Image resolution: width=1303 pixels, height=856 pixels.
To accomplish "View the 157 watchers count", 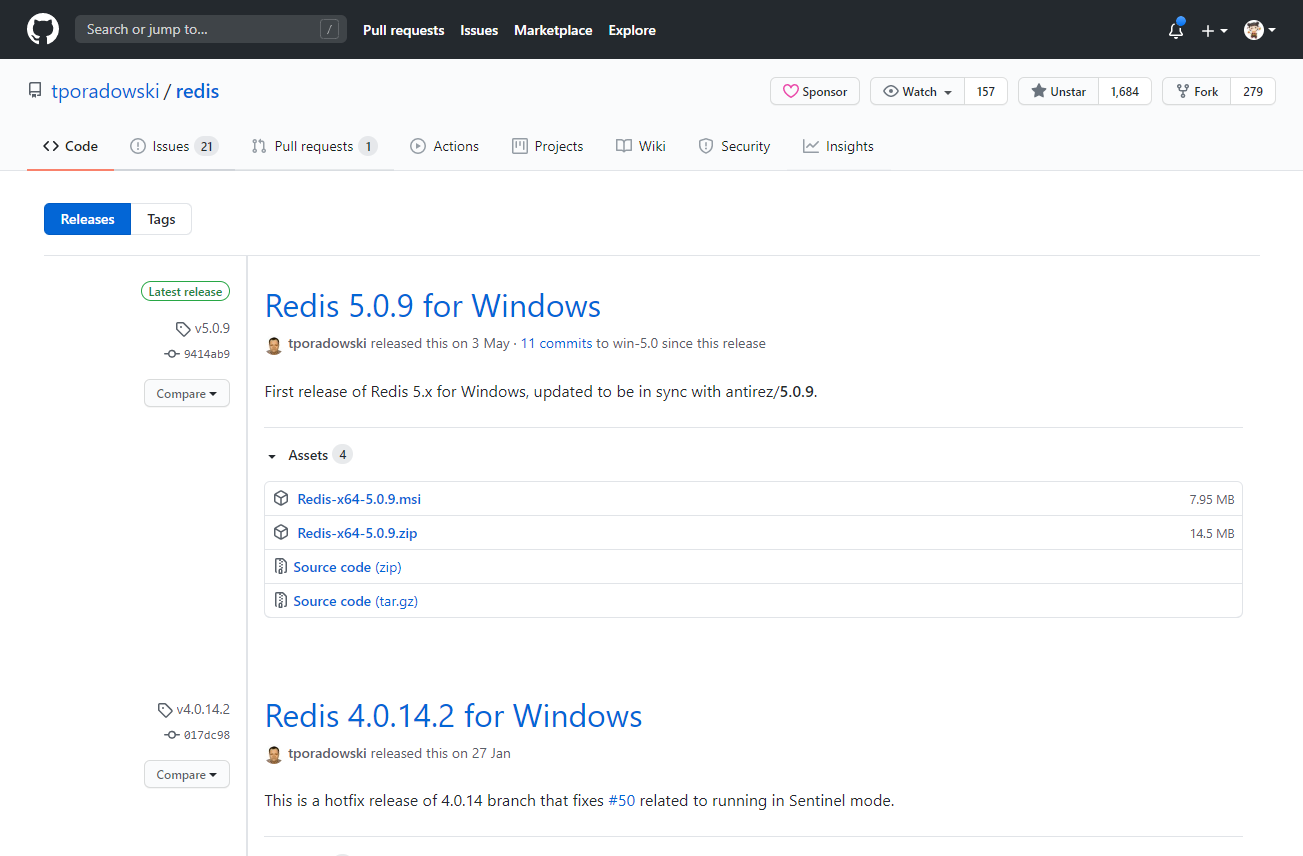I will point(986,91).
